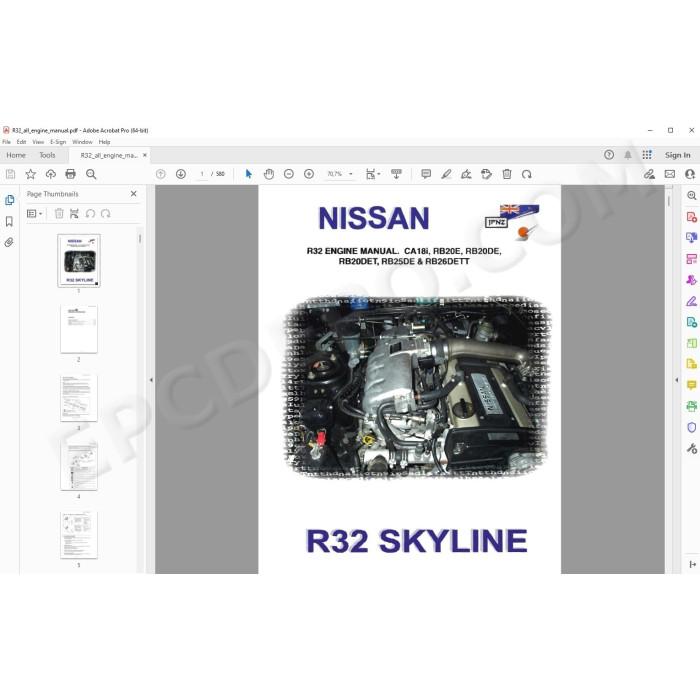This screenshot has height=700, width=700.
Task: Rotate the page with the toolbar rotate icon
Action: coord(527,174)
